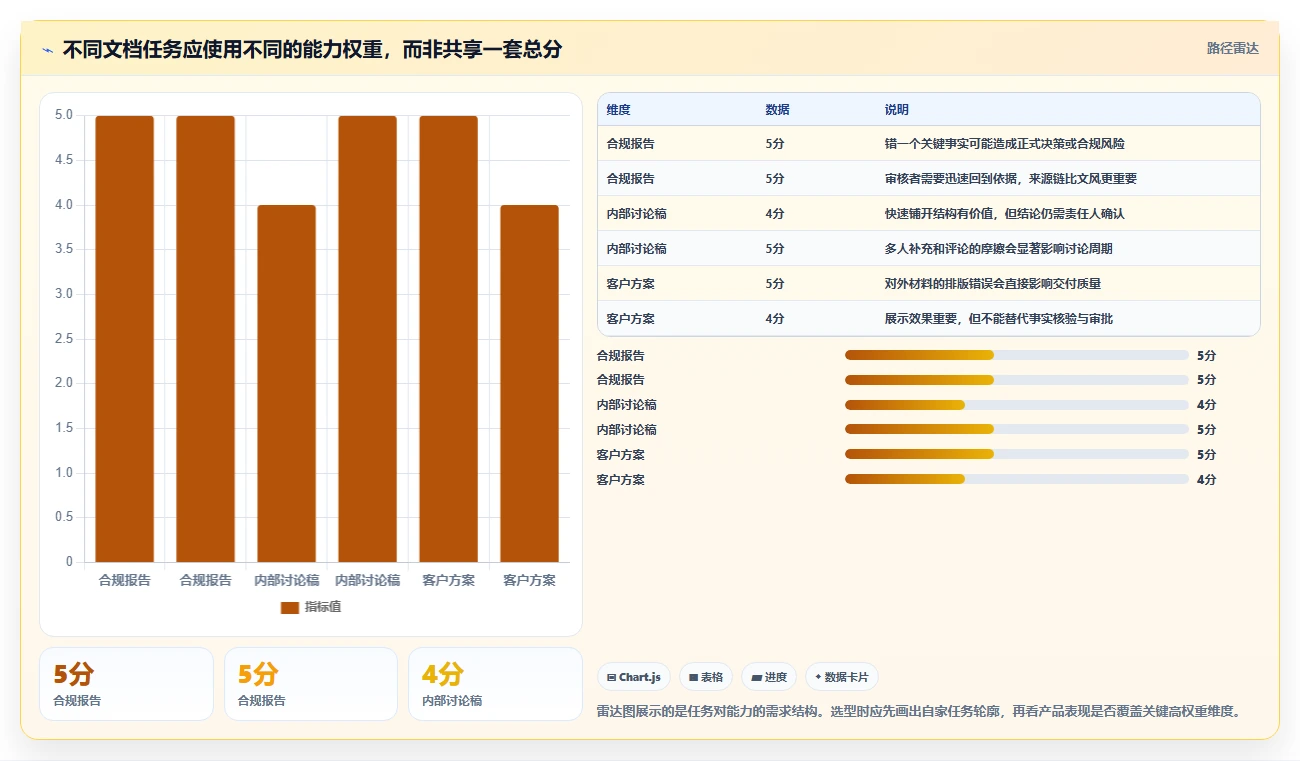Click the 说明 column header
Viewport: 1300px width, 761px height.
tap(897, 110)
